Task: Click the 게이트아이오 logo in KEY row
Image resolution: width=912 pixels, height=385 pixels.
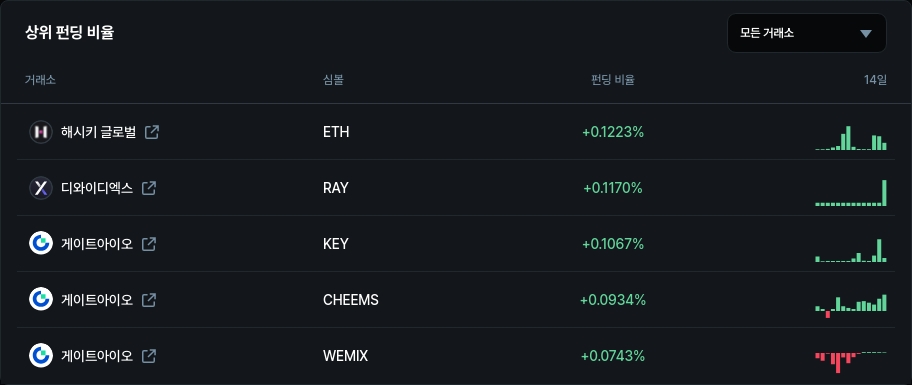Action: (41, 244)
